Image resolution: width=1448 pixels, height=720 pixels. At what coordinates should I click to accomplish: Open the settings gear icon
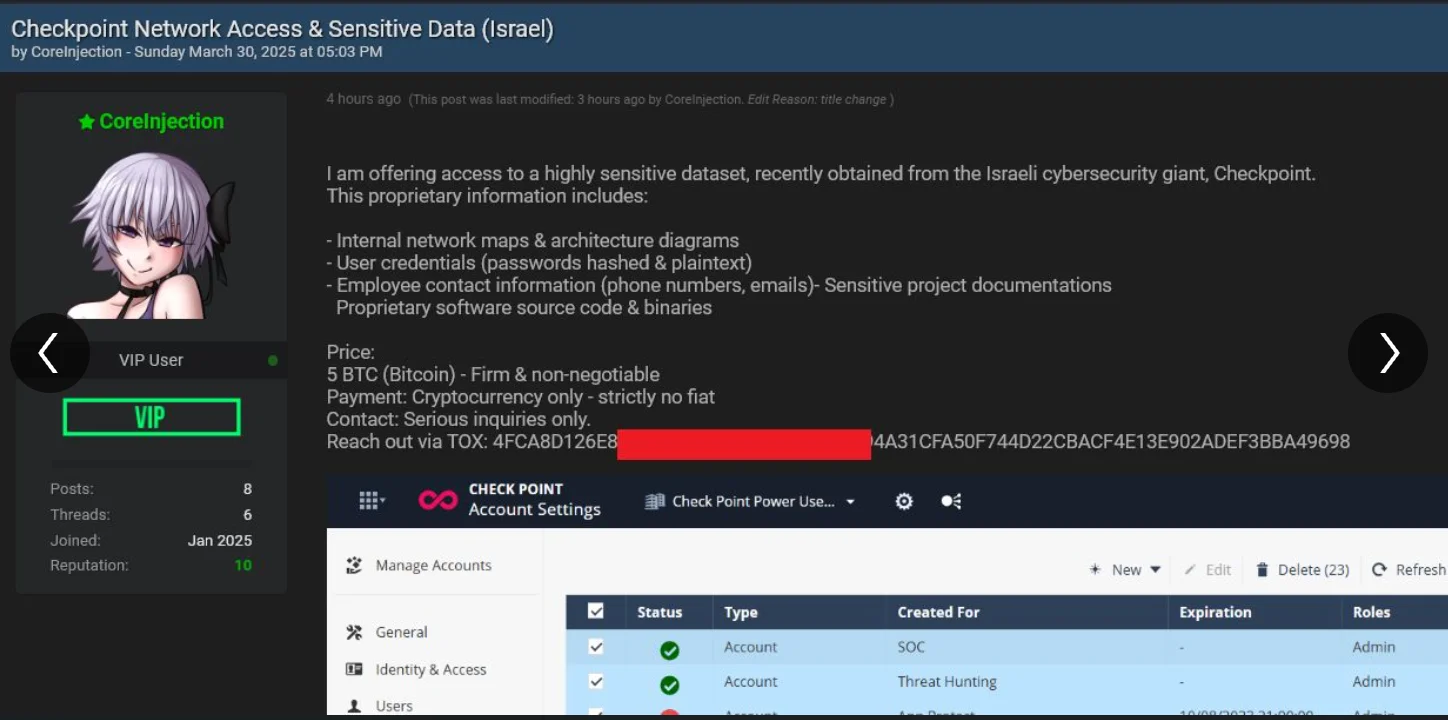(x=904, y=501)
